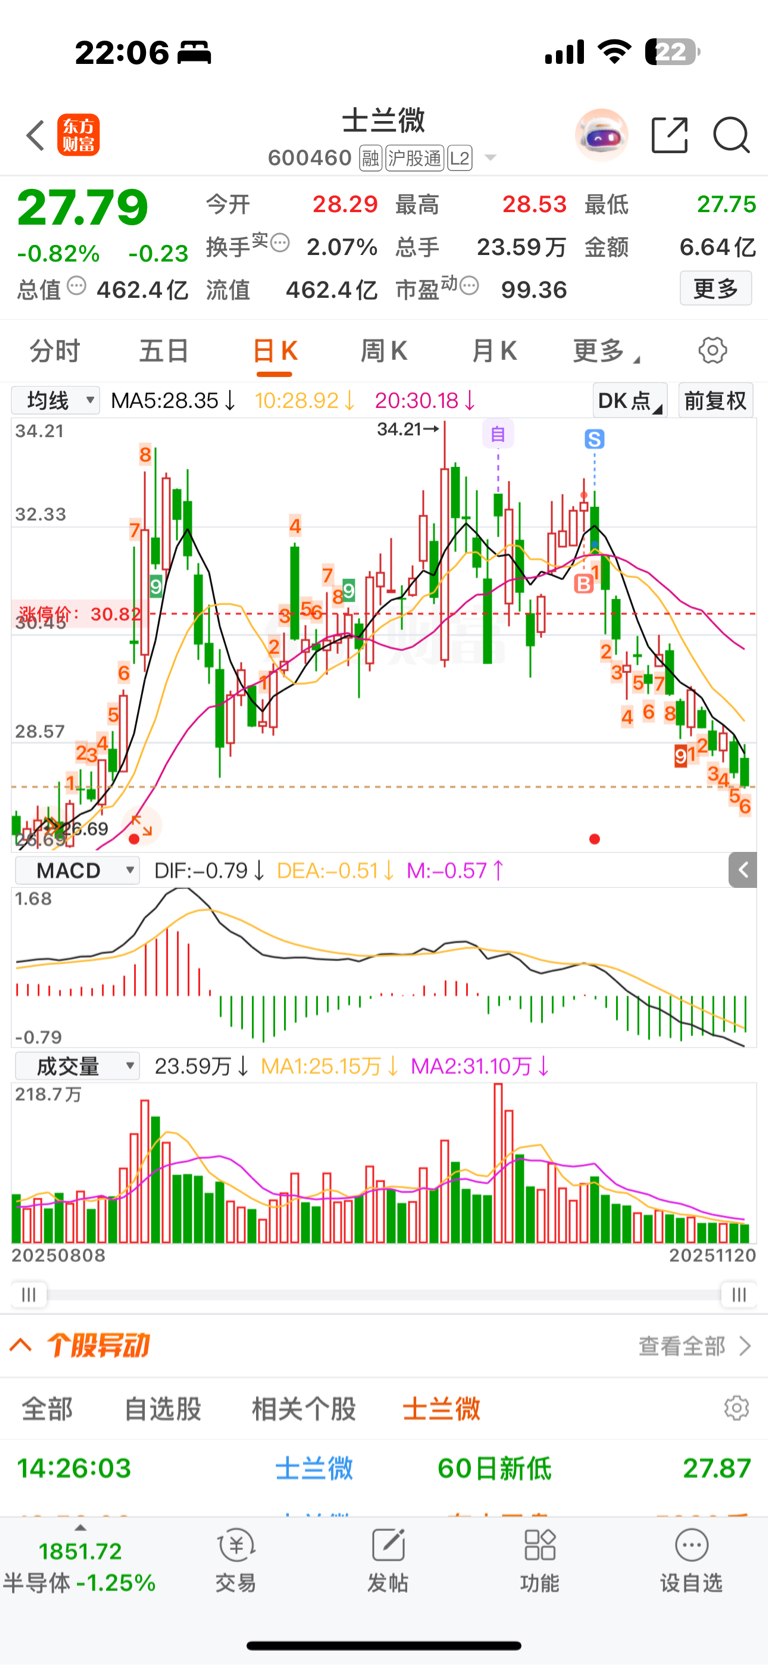Tap the MA5:28.35 value

click(x=173, y=400)
